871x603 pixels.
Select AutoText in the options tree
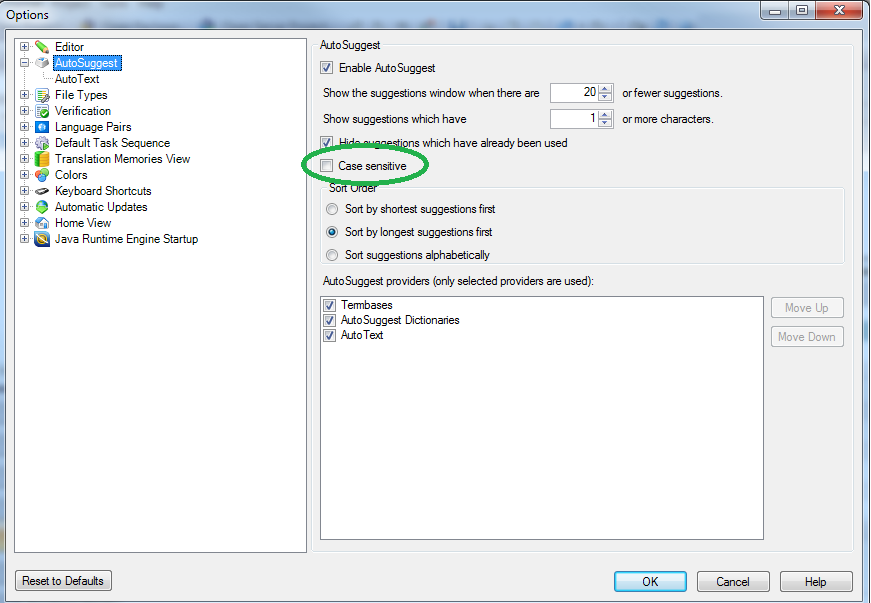click(x=77, y=79)
